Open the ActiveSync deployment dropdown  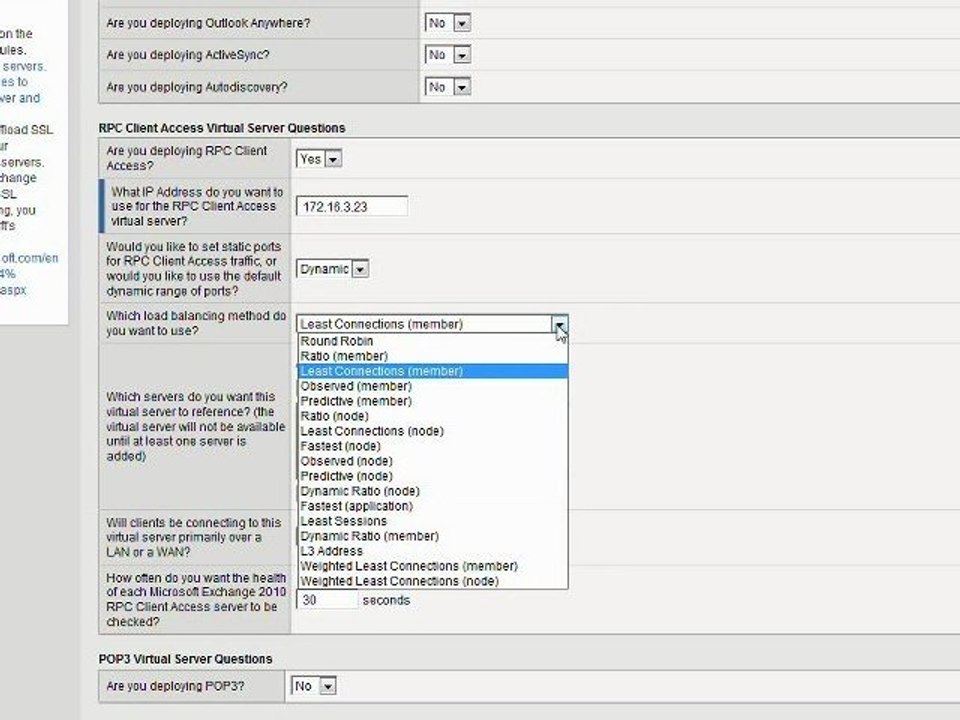click(448, 55)
